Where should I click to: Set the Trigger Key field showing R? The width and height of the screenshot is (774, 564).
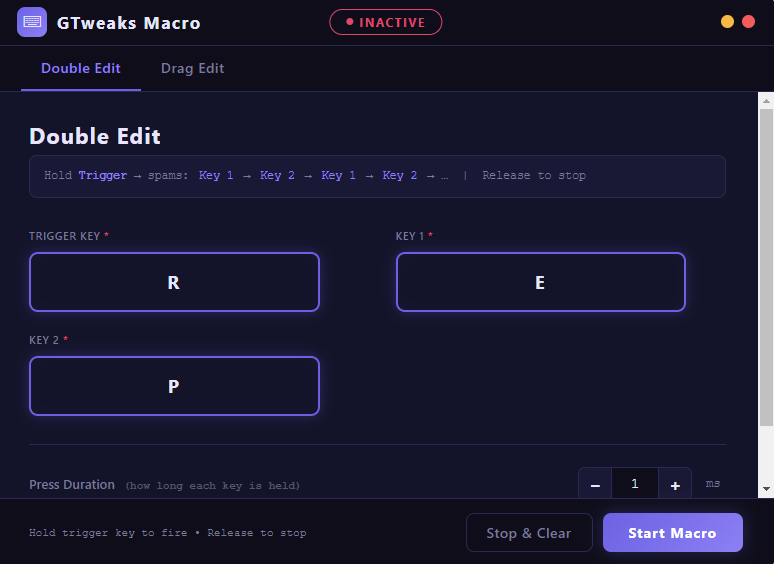(x=174, y=282)
